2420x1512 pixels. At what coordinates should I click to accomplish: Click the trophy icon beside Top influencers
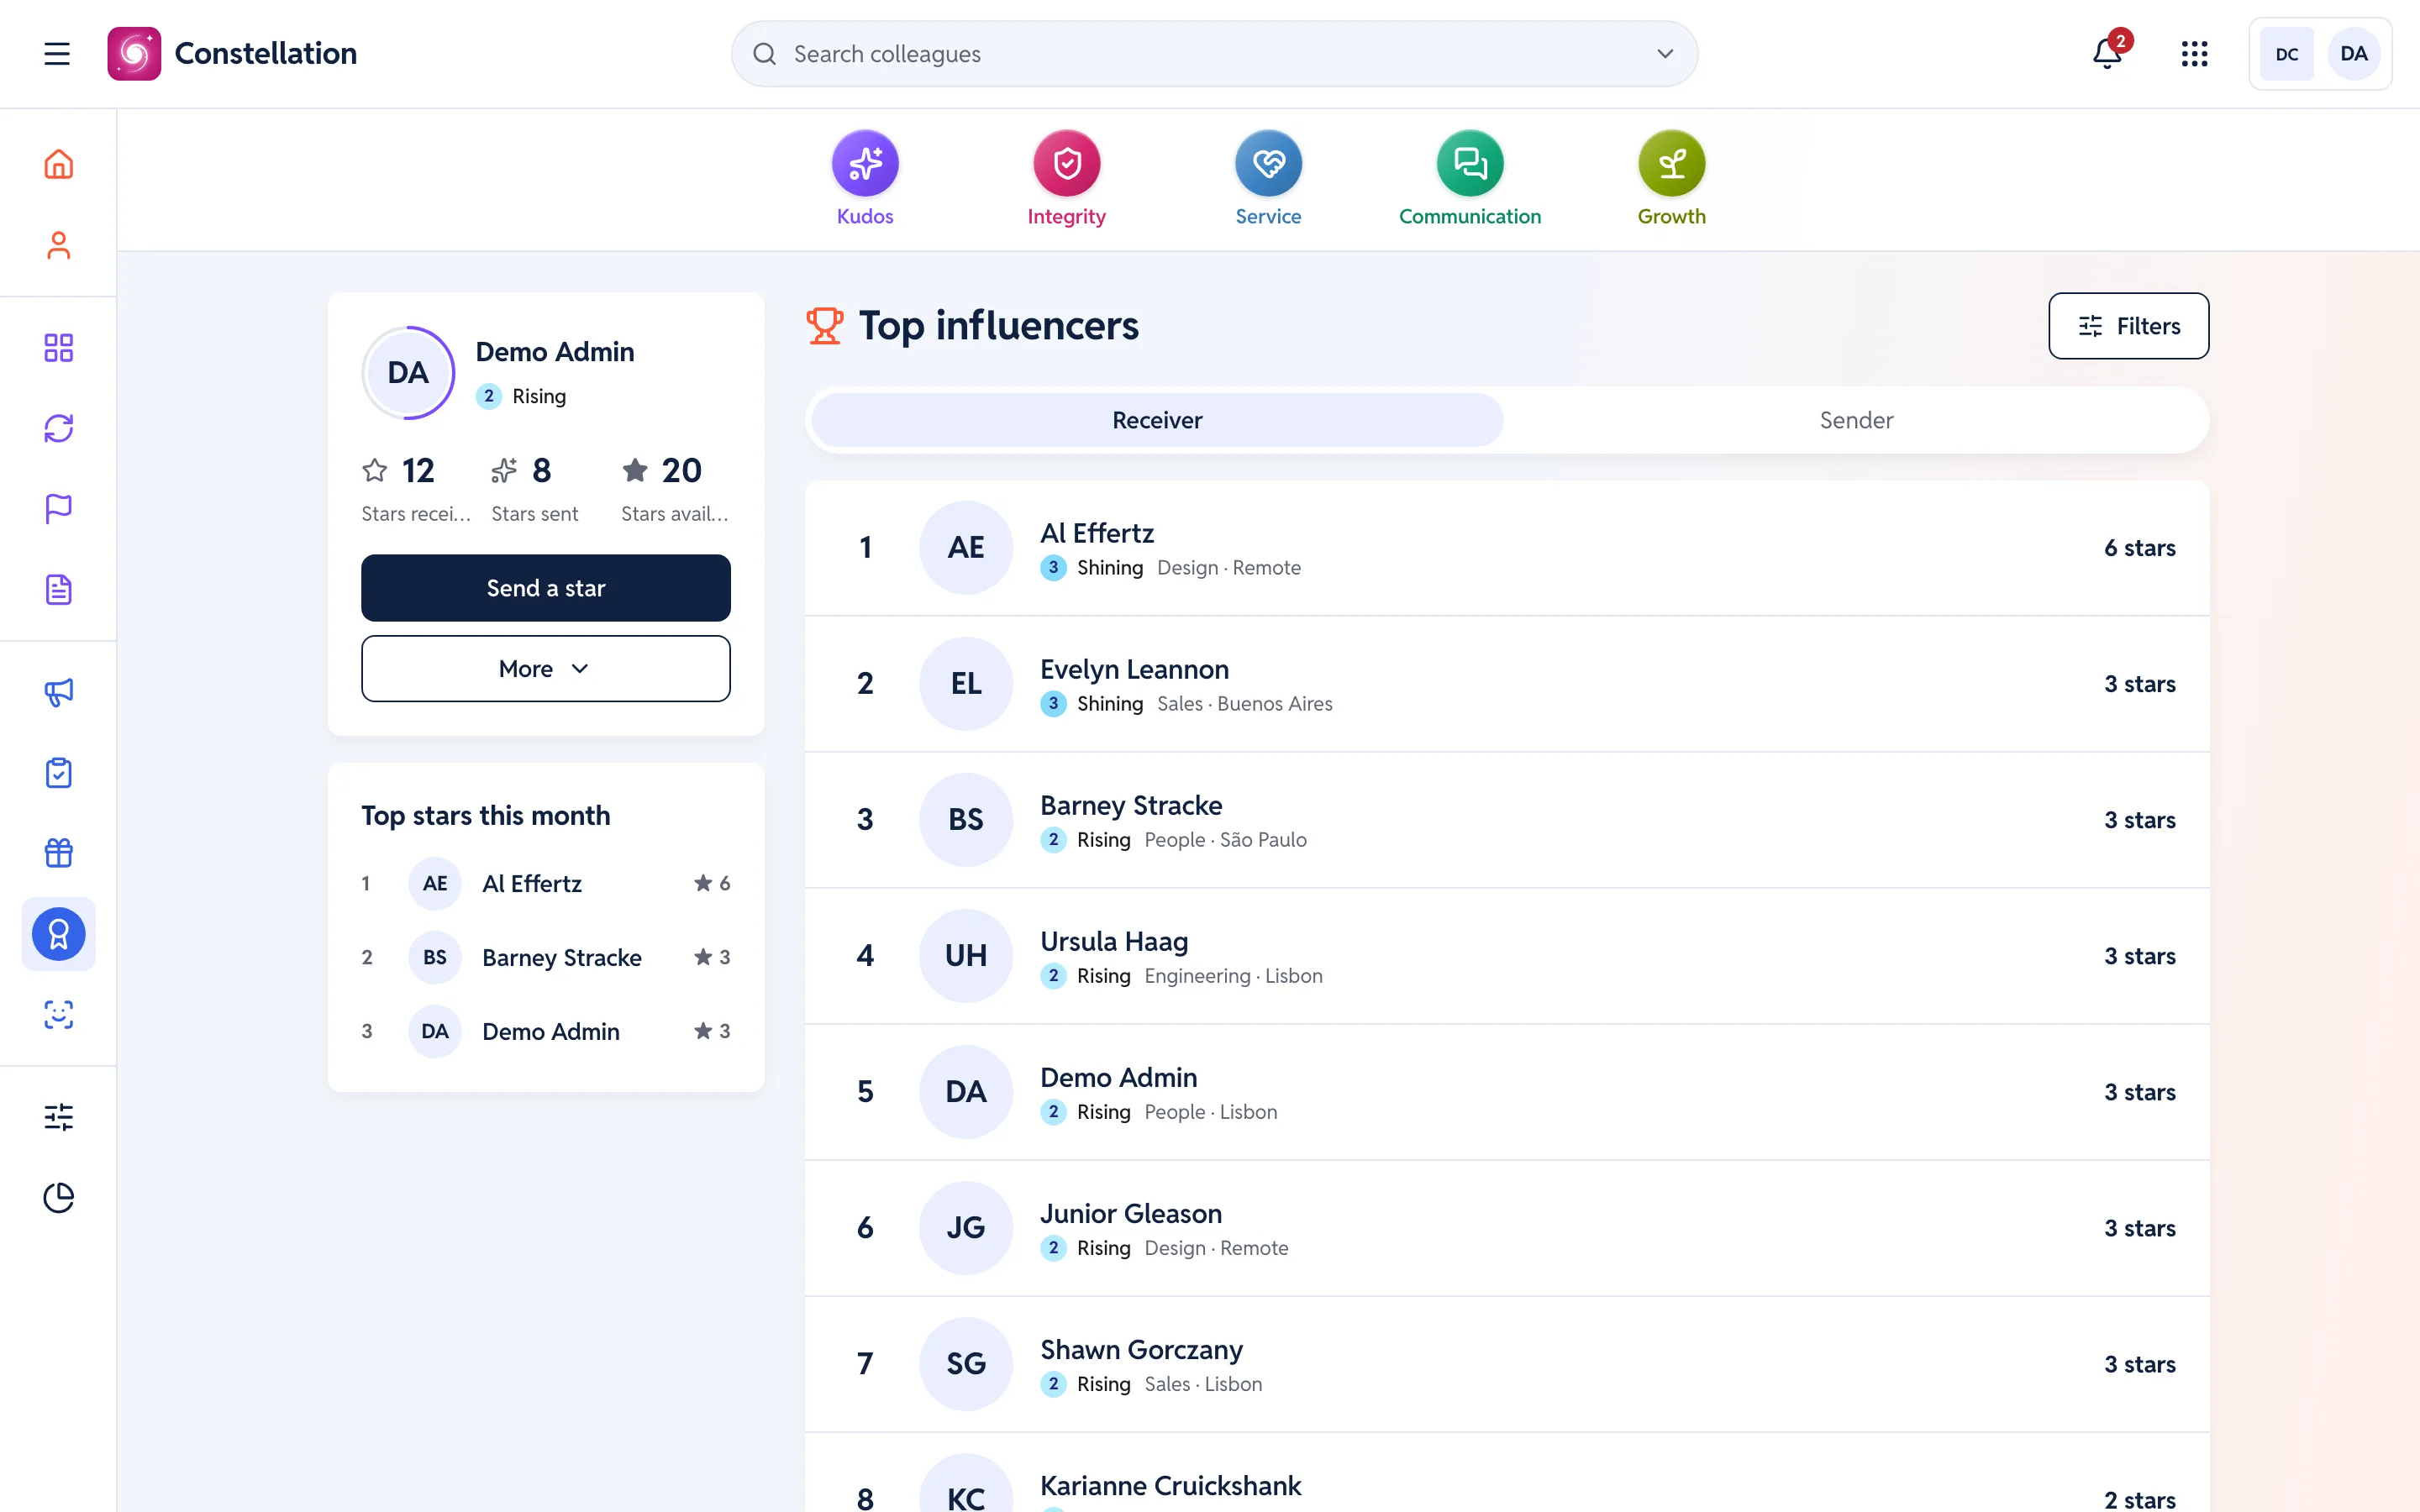coord(825,326)
